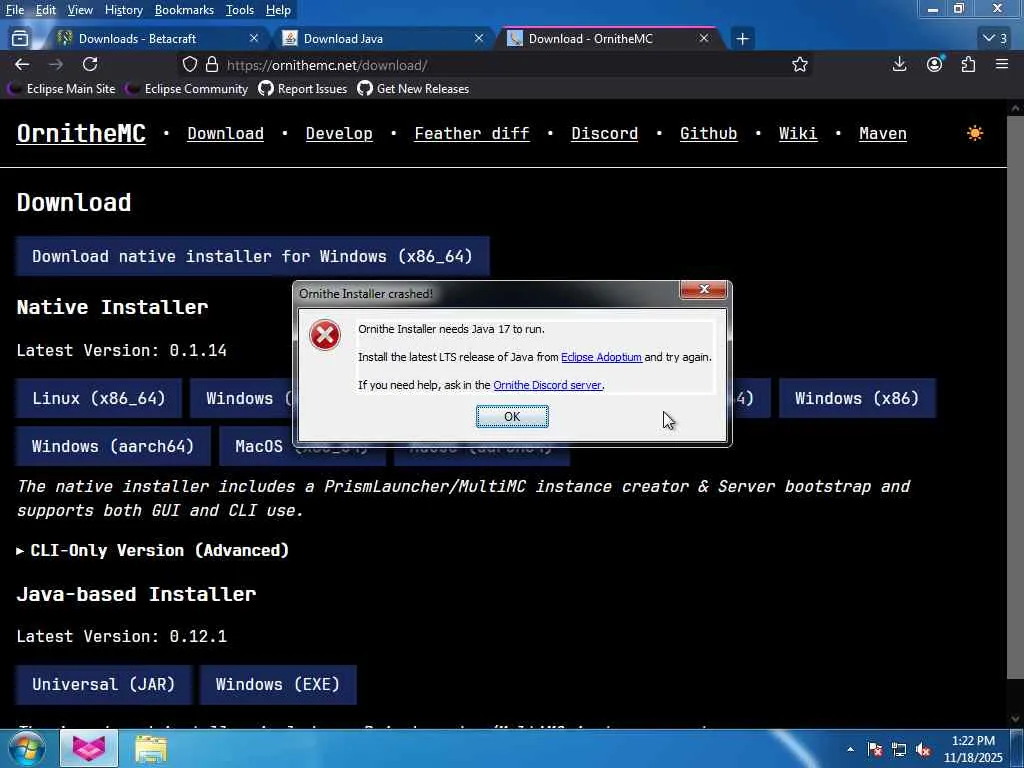
Task: Open the Ornithe Discord server link
Action: 547,385
